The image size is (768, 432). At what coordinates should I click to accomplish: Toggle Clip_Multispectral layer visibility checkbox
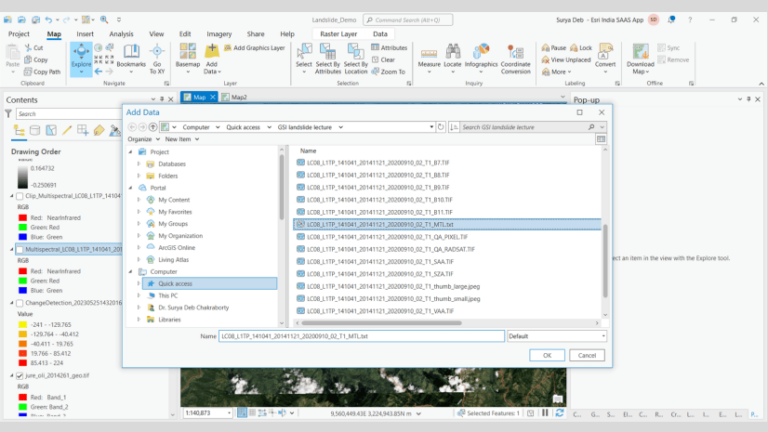point(20,196)
